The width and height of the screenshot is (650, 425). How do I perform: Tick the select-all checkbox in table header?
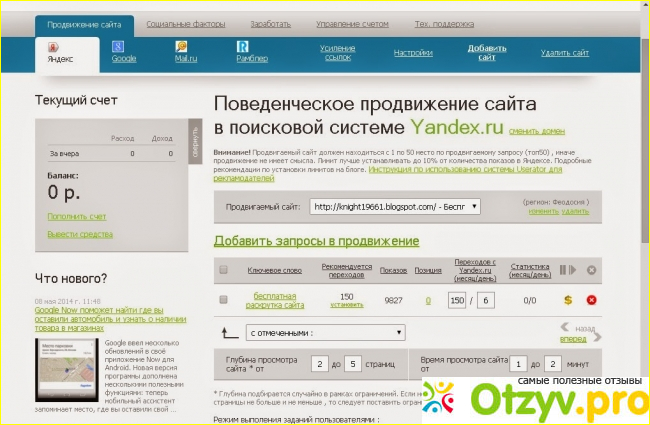(223, 269)
